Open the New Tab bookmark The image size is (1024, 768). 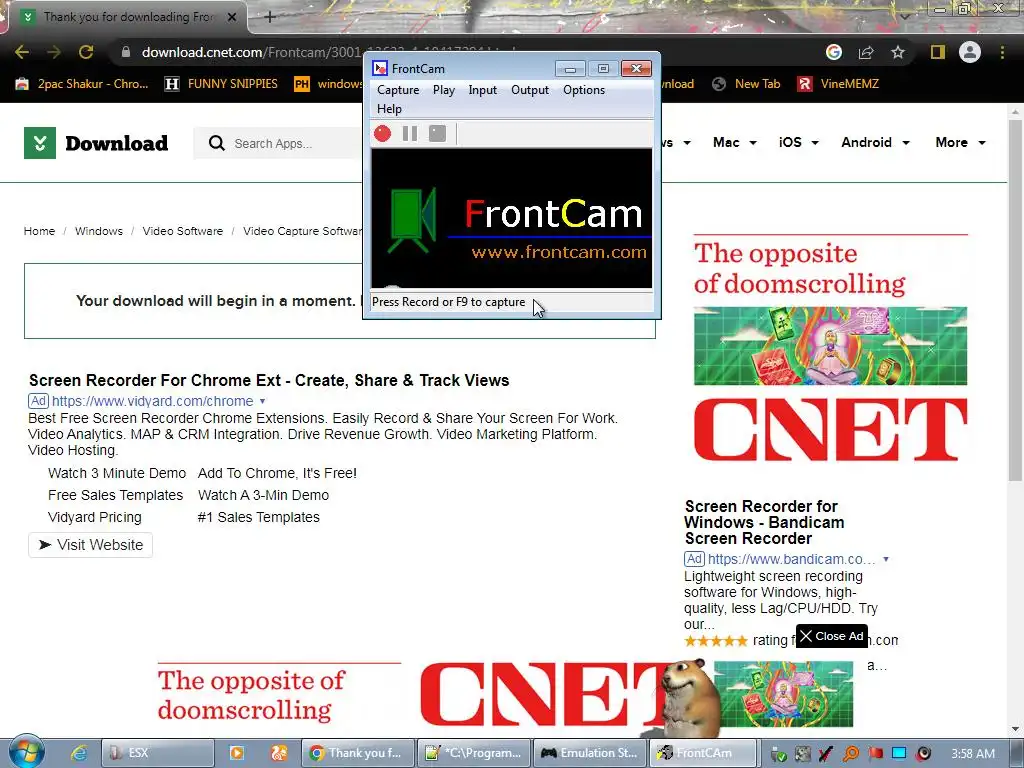746,84
